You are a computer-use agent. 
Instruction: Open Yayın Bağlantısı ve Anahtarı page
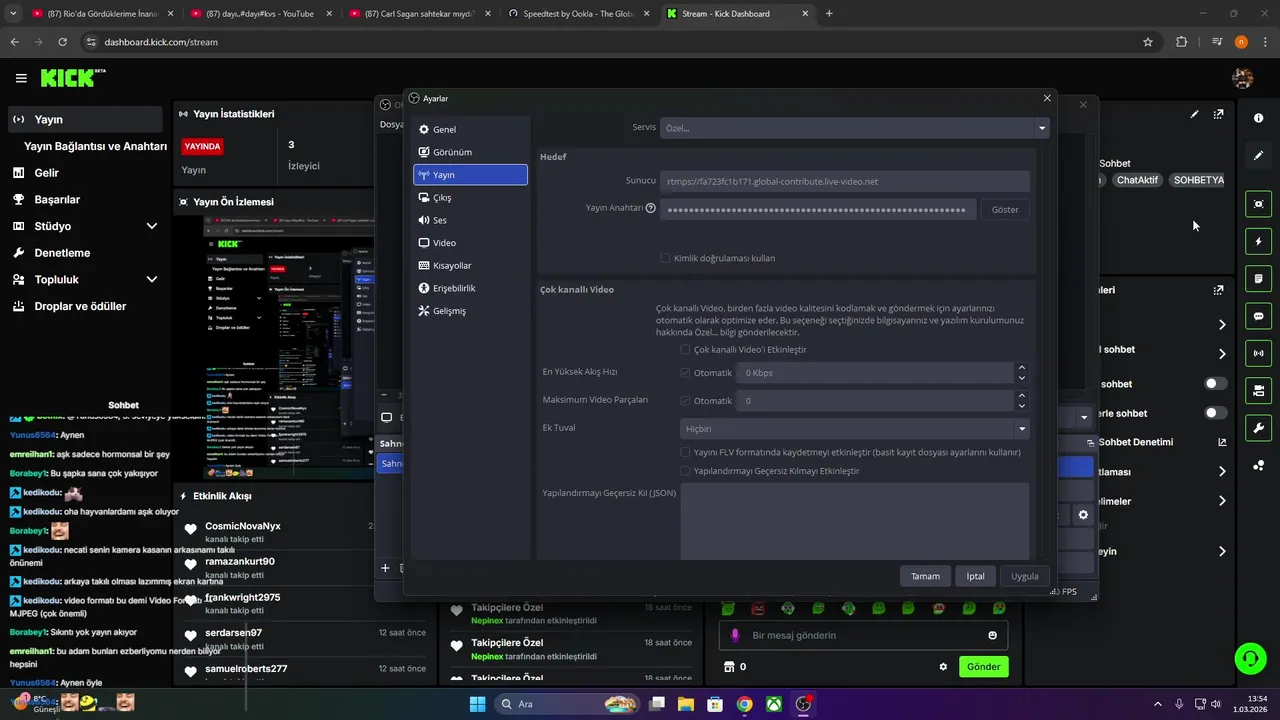tap(95, 146)
